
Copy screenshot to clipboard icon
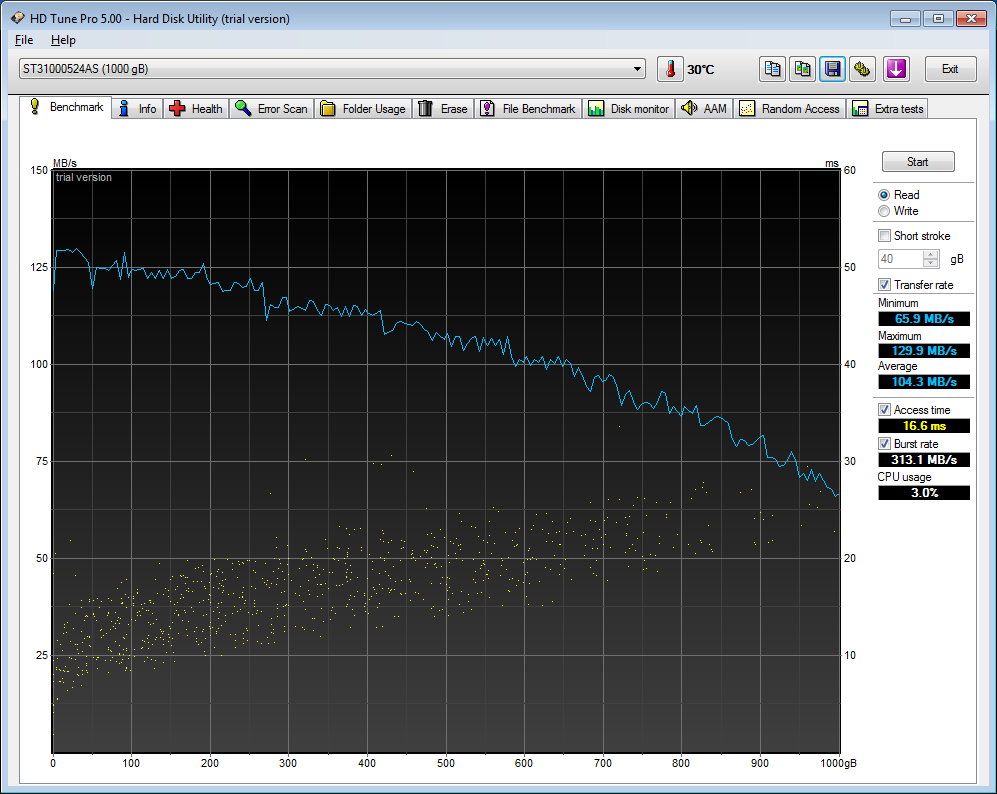tap(802, 69)
